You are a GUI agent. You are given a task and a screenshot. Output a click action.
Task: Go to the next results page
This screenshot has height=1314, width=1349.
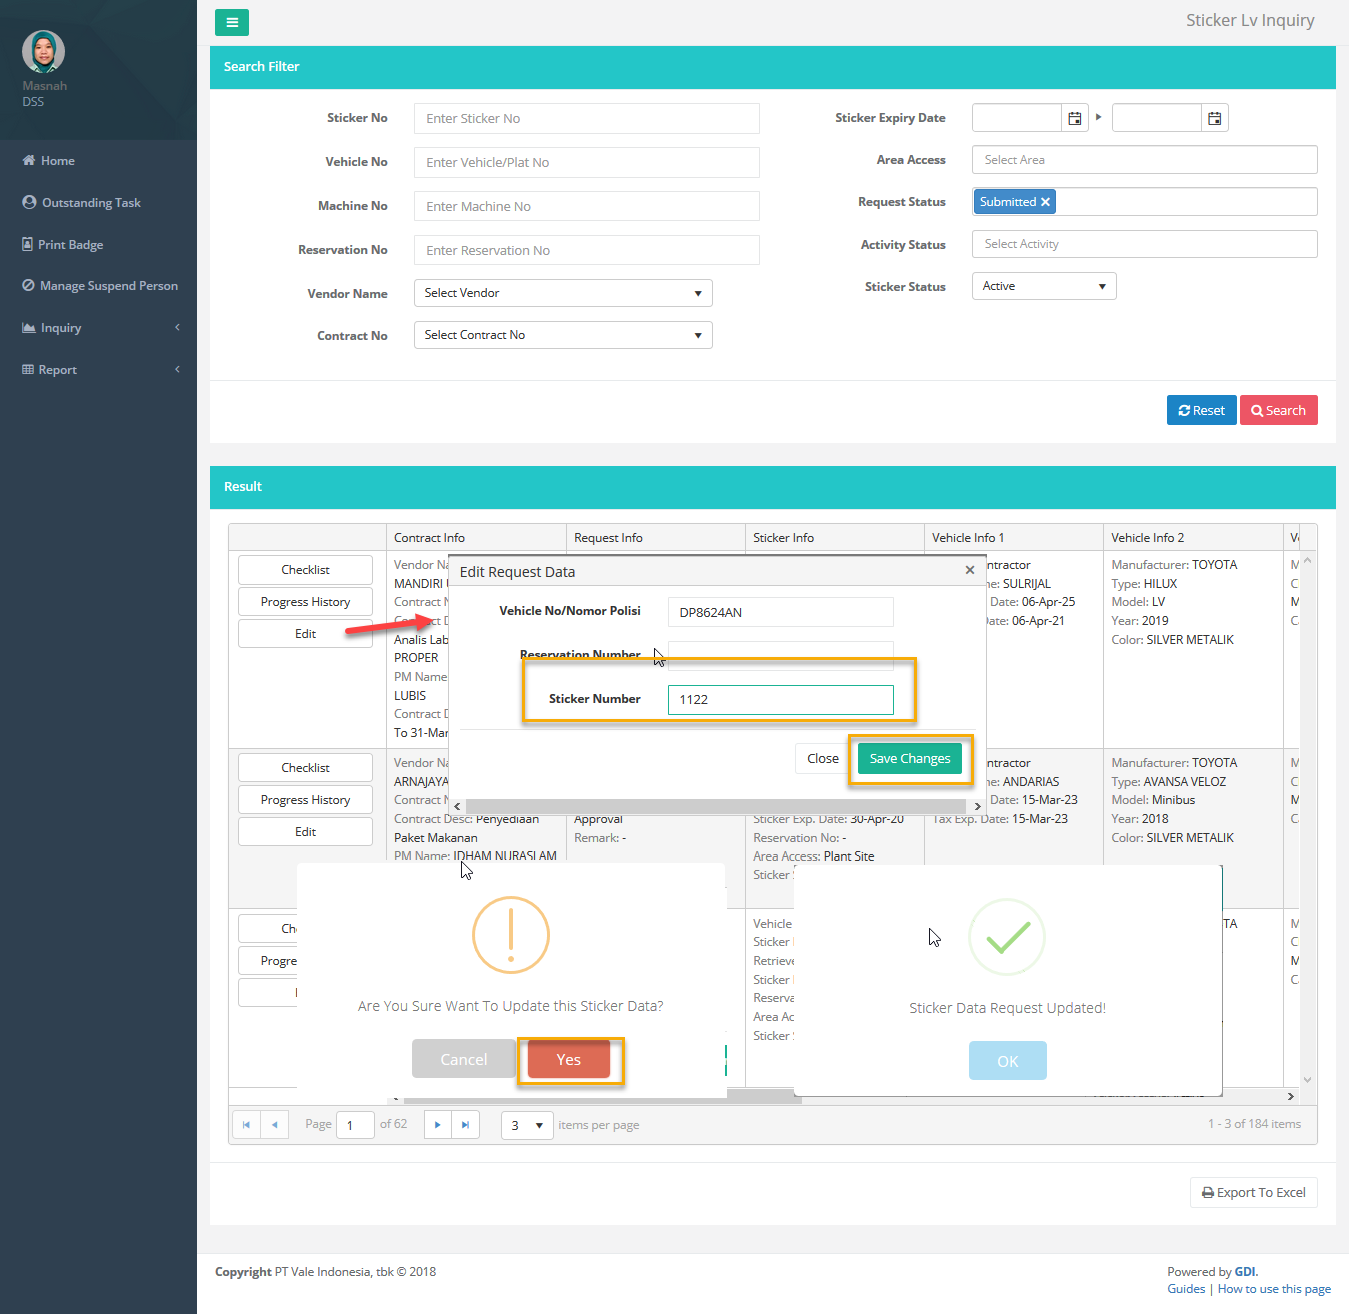[x=437, y=1125]
